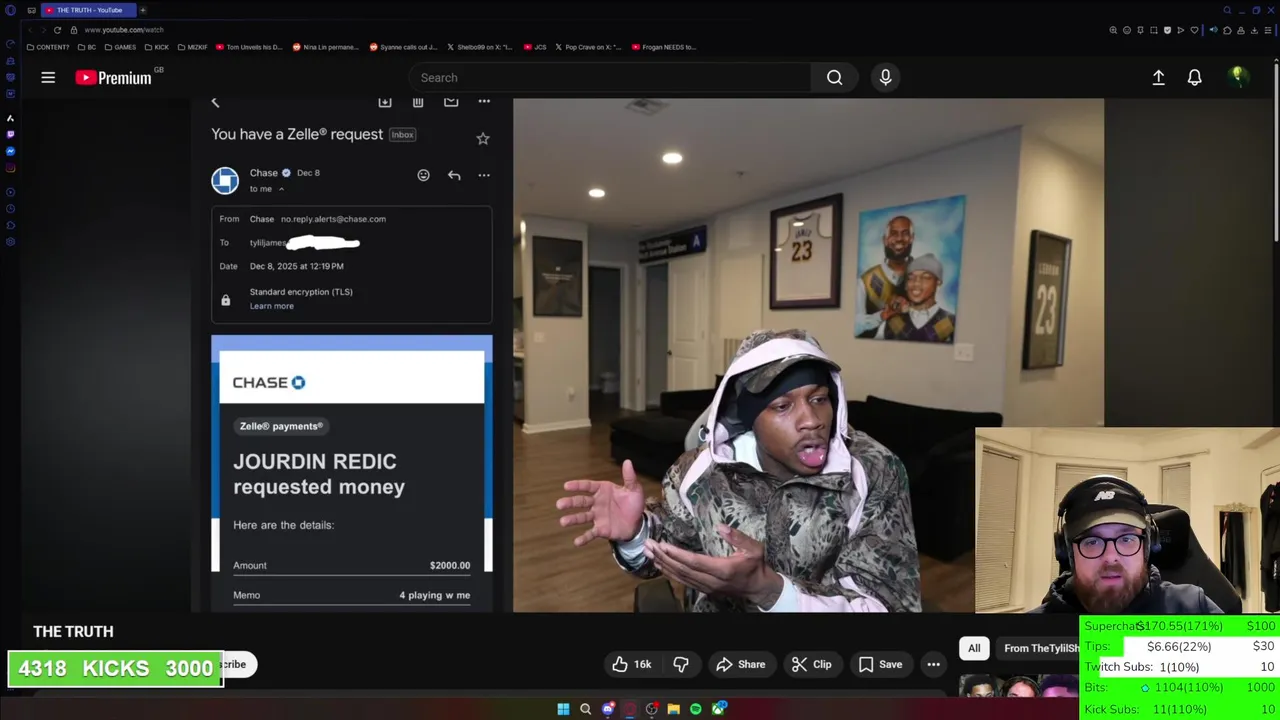
Task: Activate voice search microphone
Action: click(x=885, y=77)
